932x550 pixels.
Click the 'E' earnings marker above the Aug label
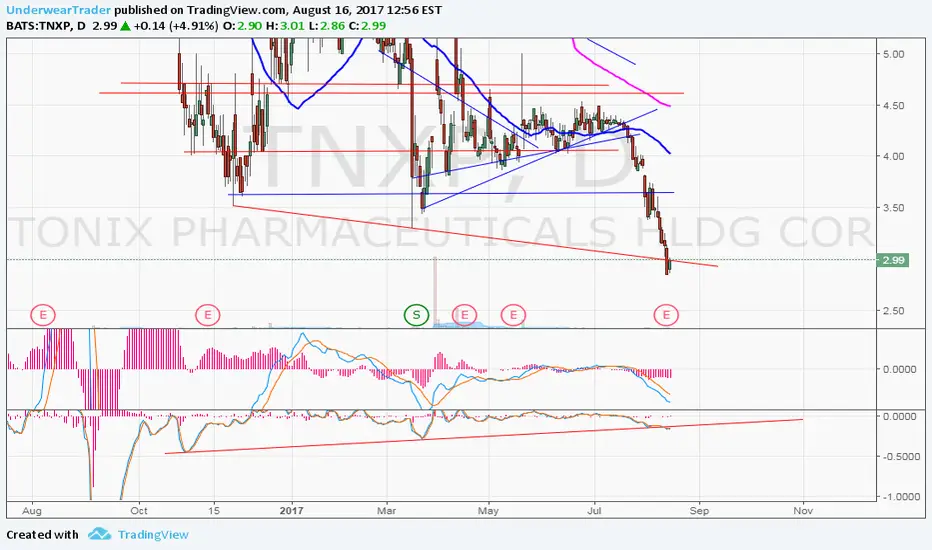click(43, 315)
